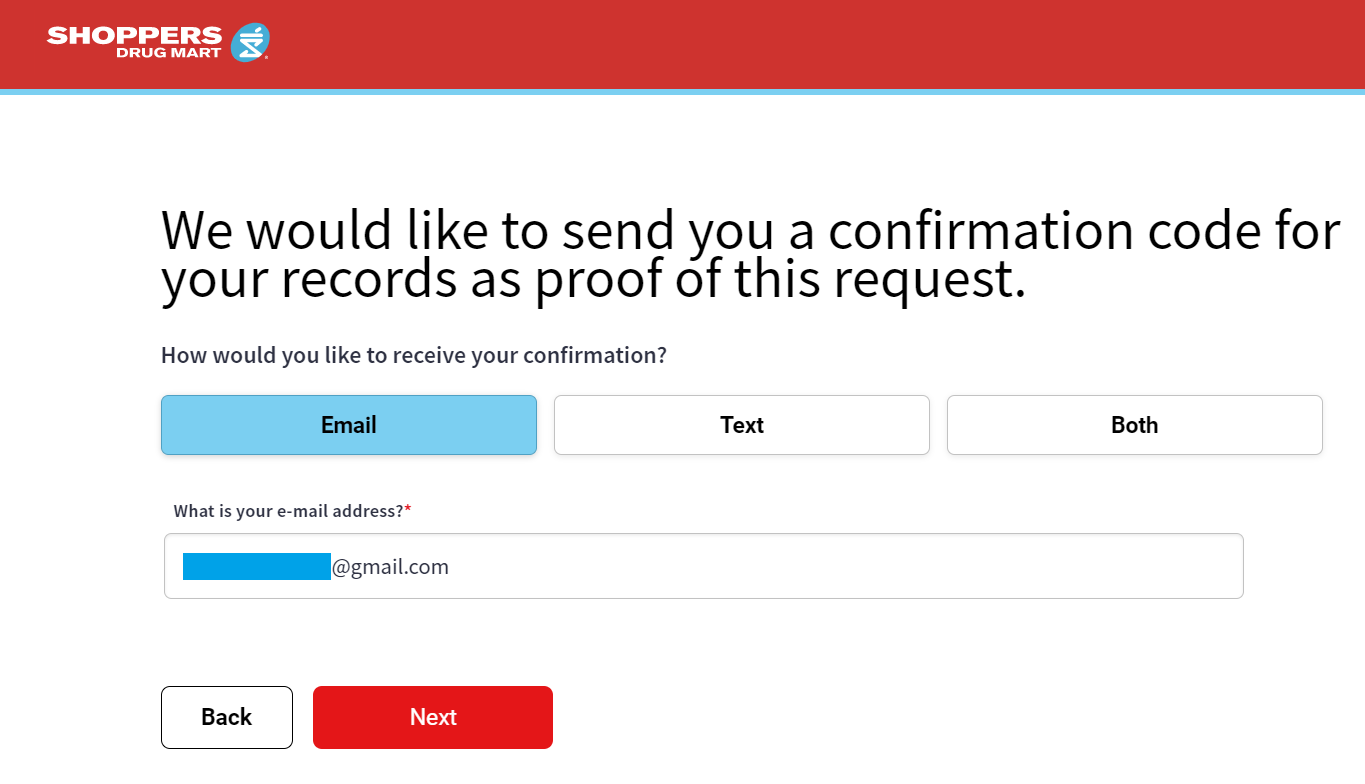Viewport: 1365px width, 784px height.
Task: Click the @gmail.com text in the field
Action: [x=390, y=567]
